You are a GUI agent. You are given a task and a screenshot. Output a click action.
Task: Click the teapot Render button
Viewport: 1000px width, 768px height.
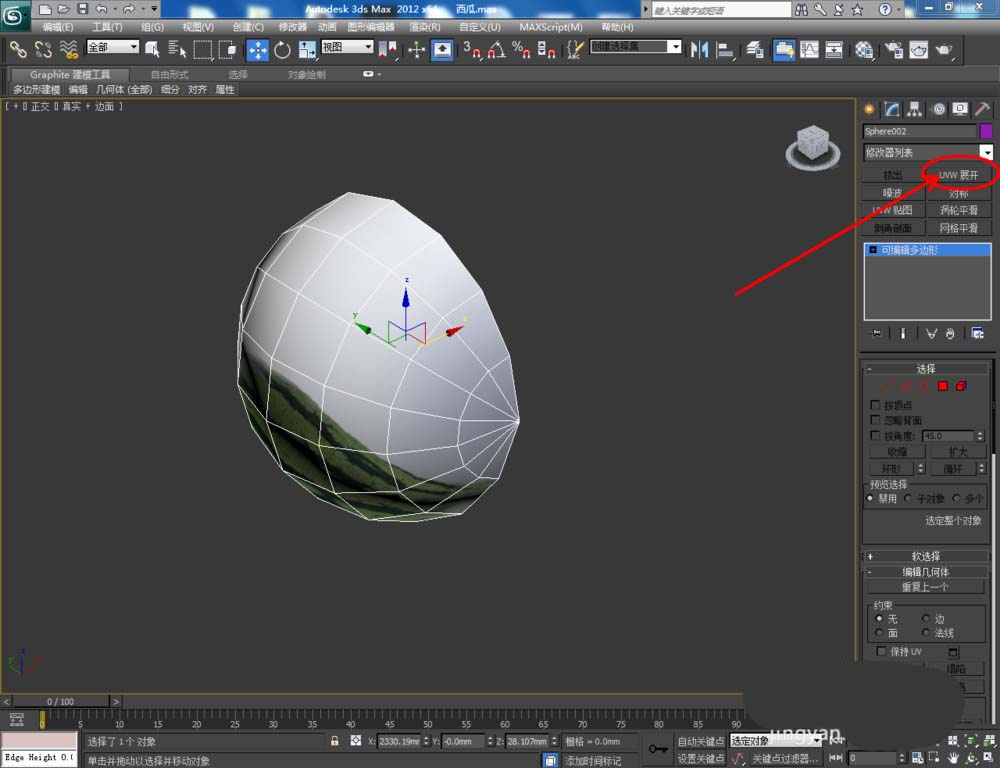[x=943, y=49]
